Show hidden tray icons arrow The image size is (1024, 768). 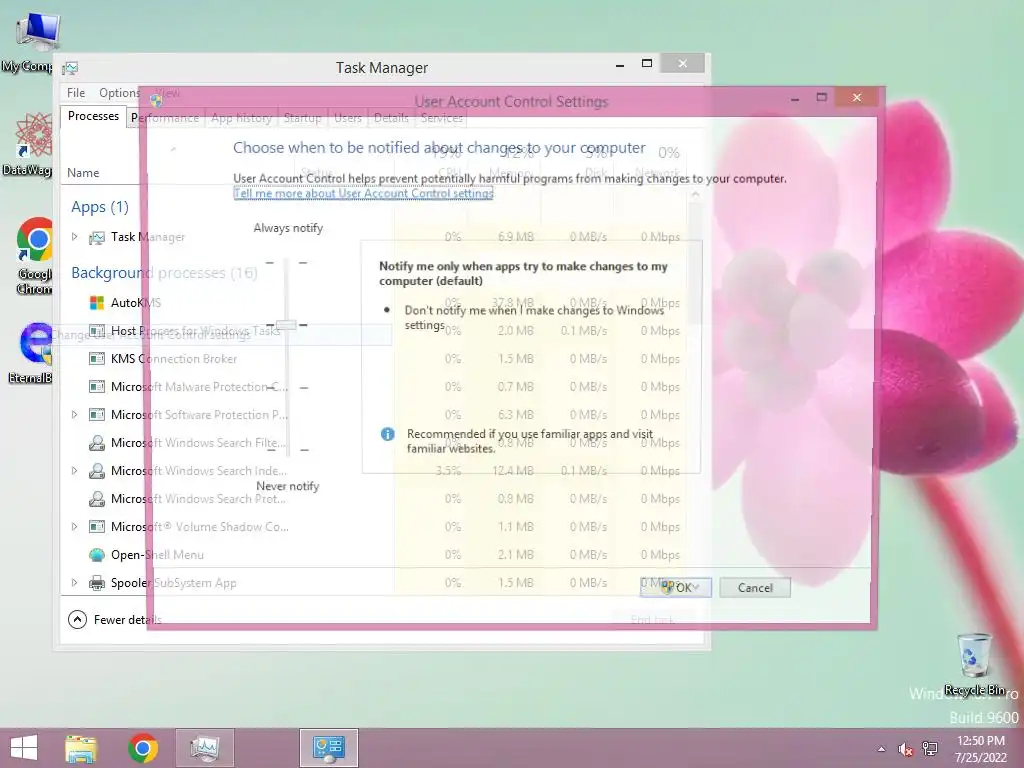pos(882,749)
